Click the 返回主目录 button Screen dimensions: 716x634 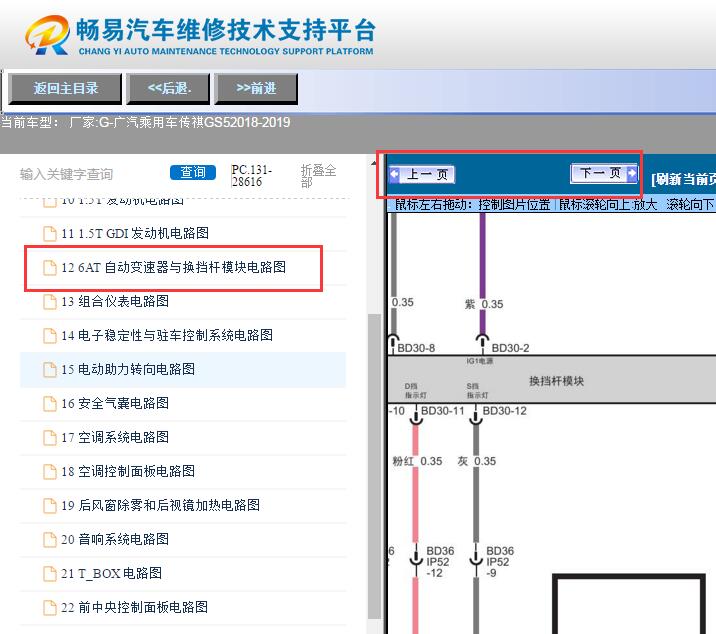pyautogui.click(x=65, y=88)
